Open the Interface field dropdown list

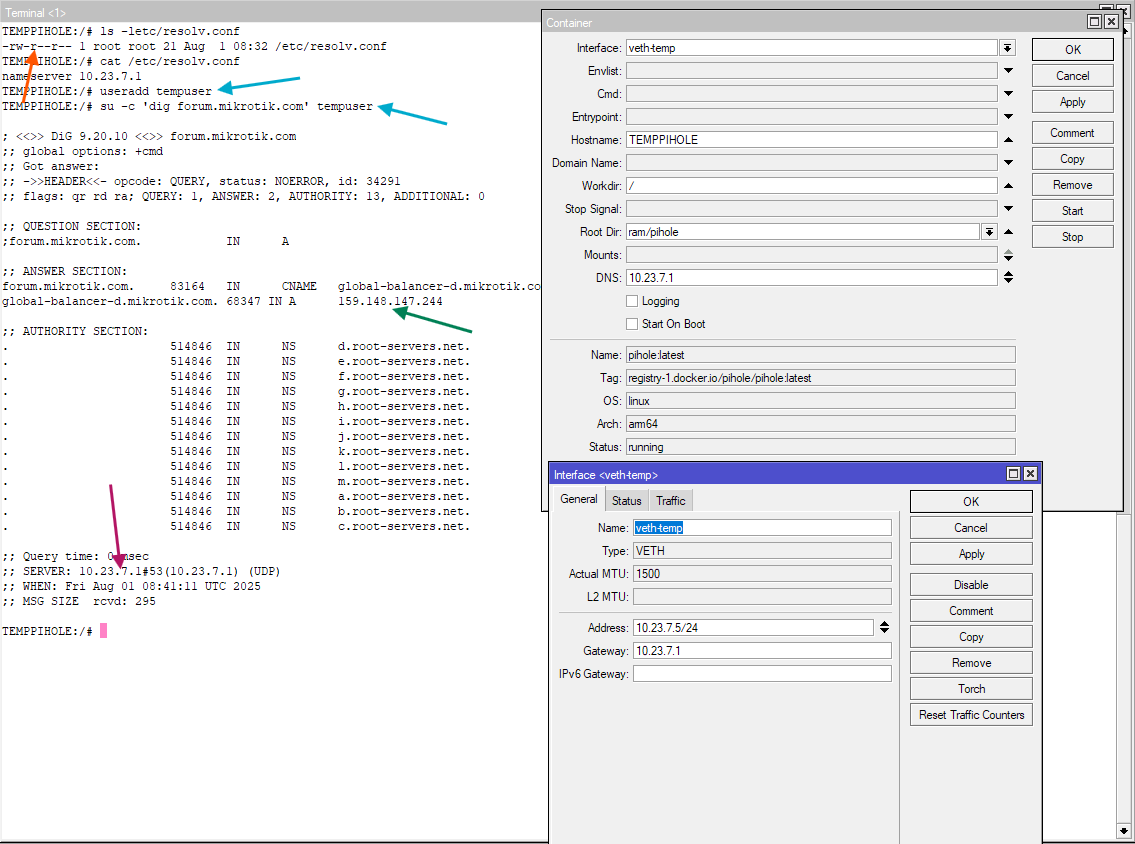pyautogui.click(x=1007, y=48)
